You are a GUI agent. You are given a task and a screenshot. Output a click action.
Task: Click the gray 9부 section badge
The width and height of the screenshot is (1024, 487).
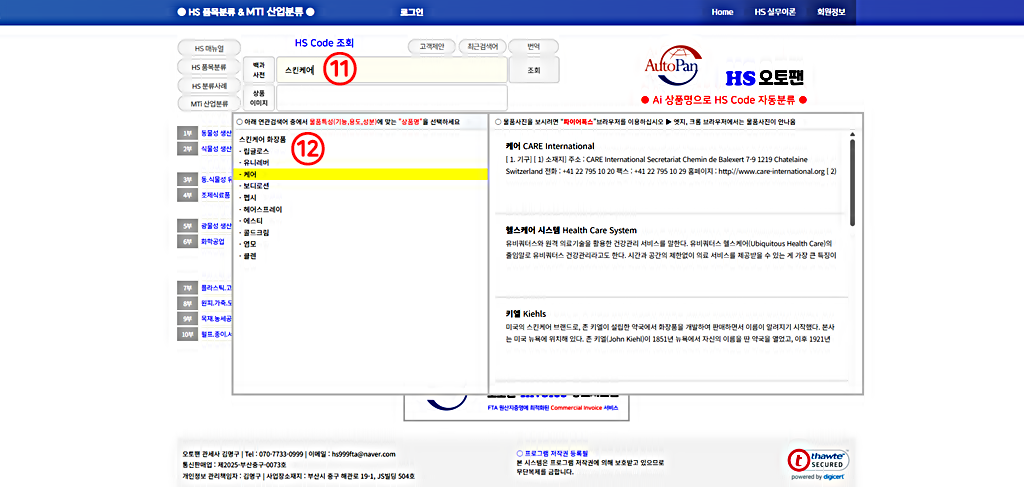tap(187, 319)
